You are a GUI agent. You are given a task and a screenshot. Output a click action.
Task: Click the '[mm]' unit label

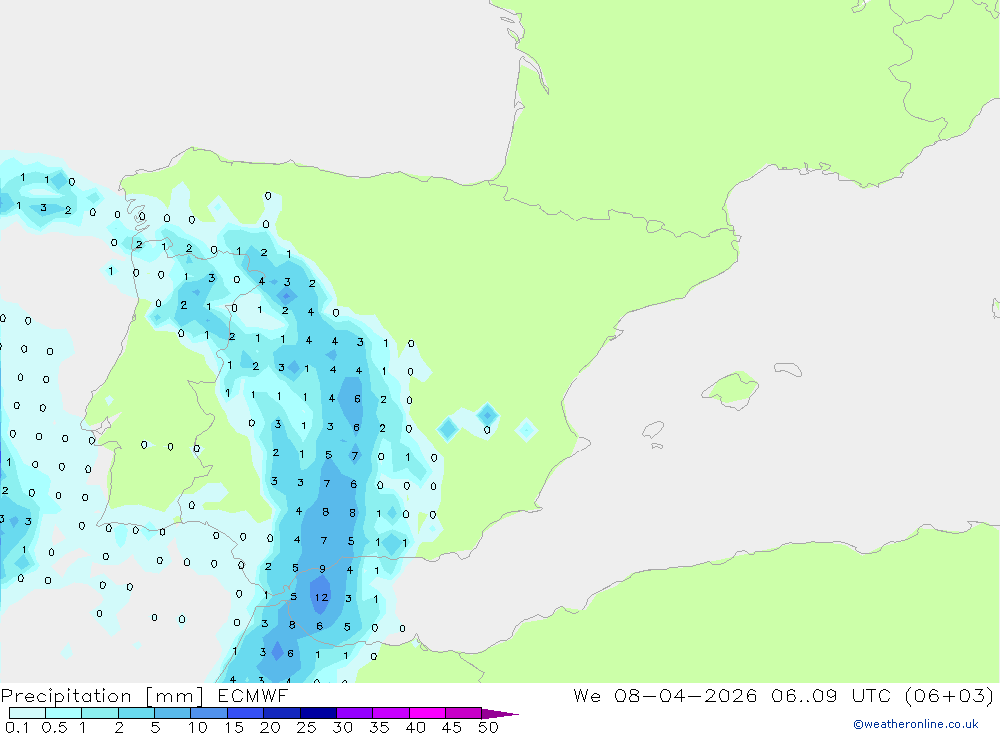174,696
